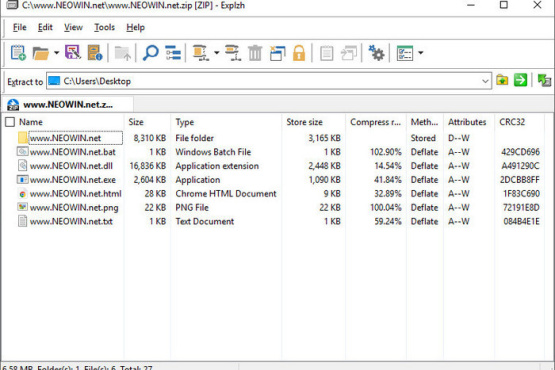Click the grayed copy windows icon
This screenshot has height=370, width=555.
[x=349, y=53]
